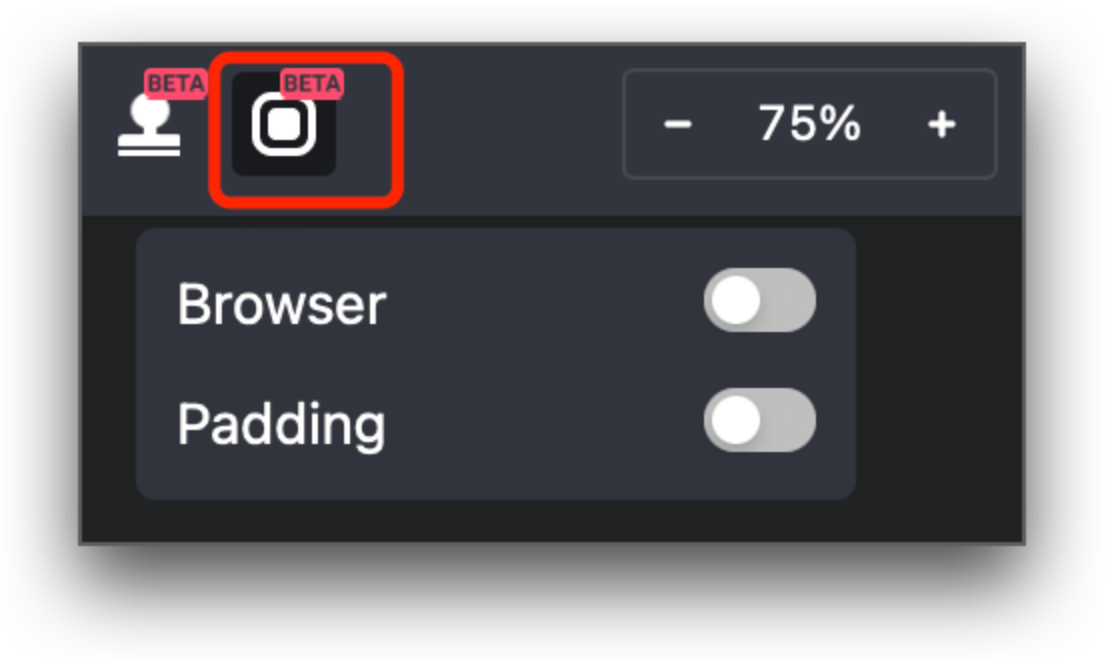Click the zoom control box border
The image size is (1108, 664).
pos(810,70)
